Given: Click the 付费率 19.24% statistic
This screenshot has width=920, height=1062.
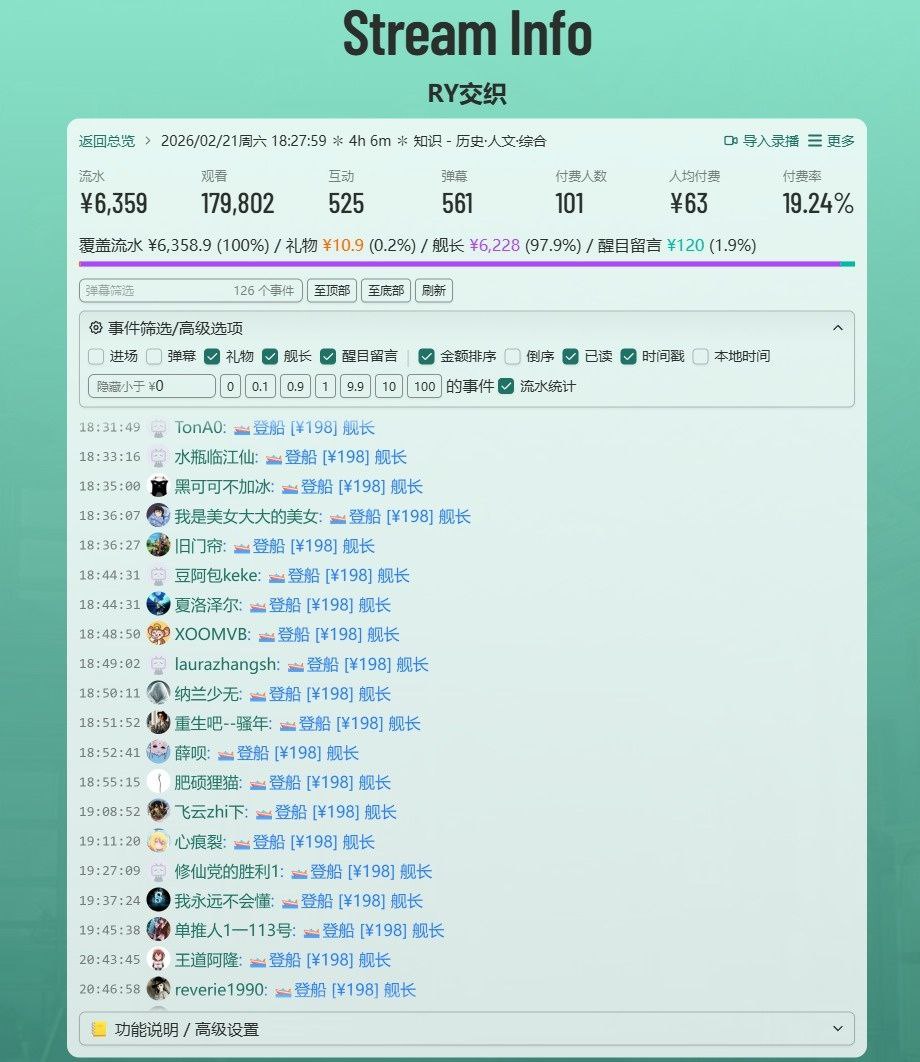Looking at the screenshot, I should click(818, 193).
